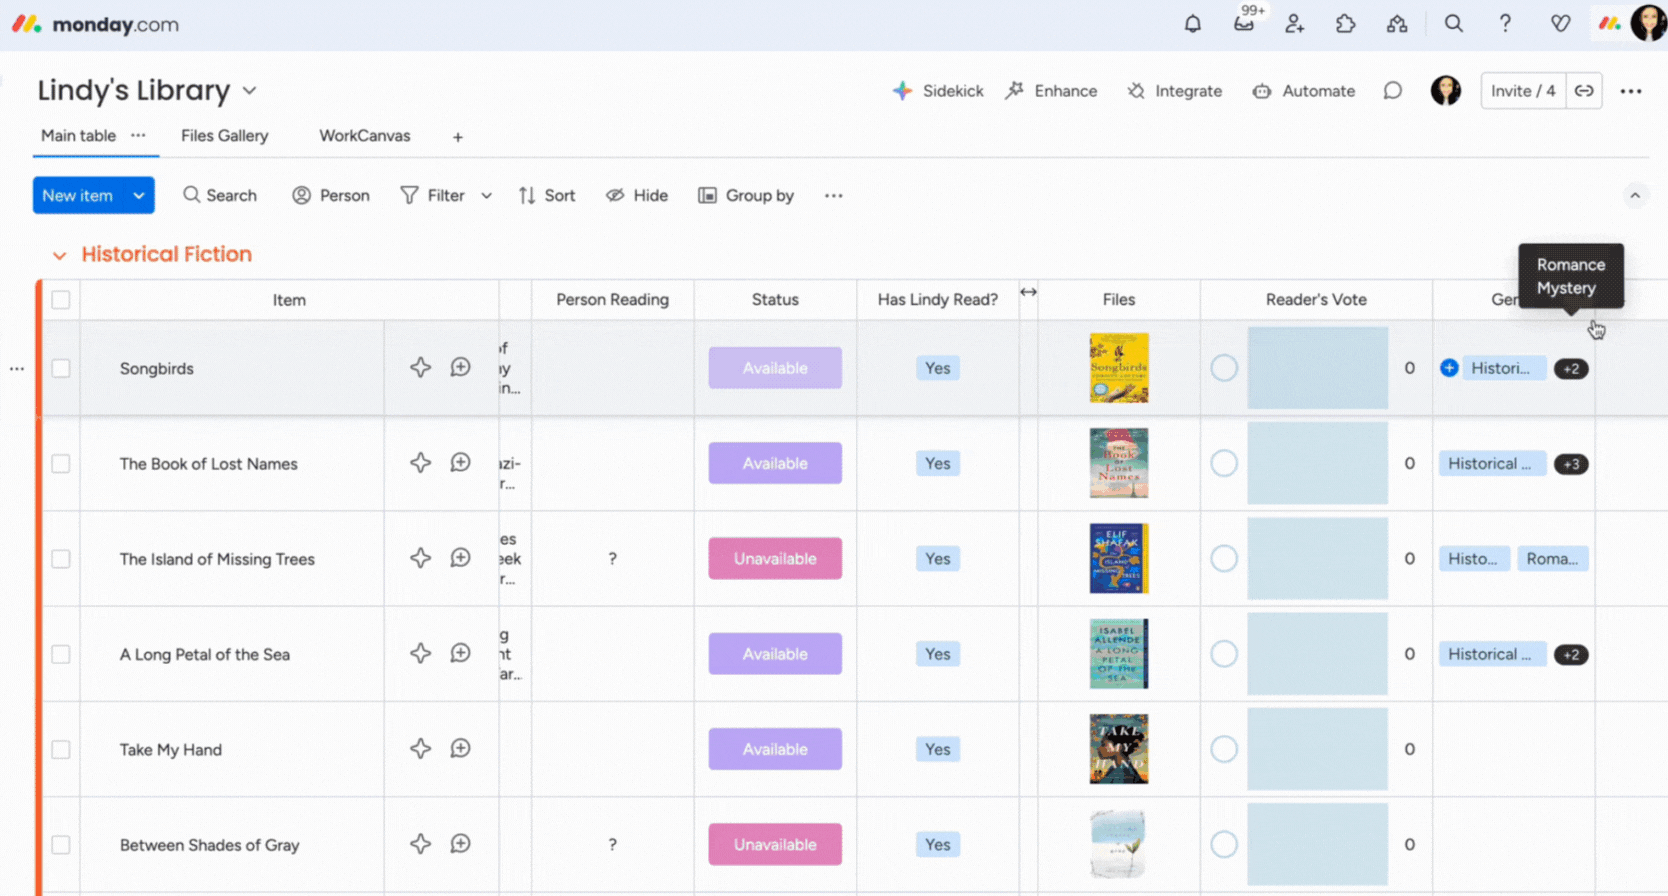Open the WorkCanvas tab
The image size is (1668, 896).
(x=364, y=136)
